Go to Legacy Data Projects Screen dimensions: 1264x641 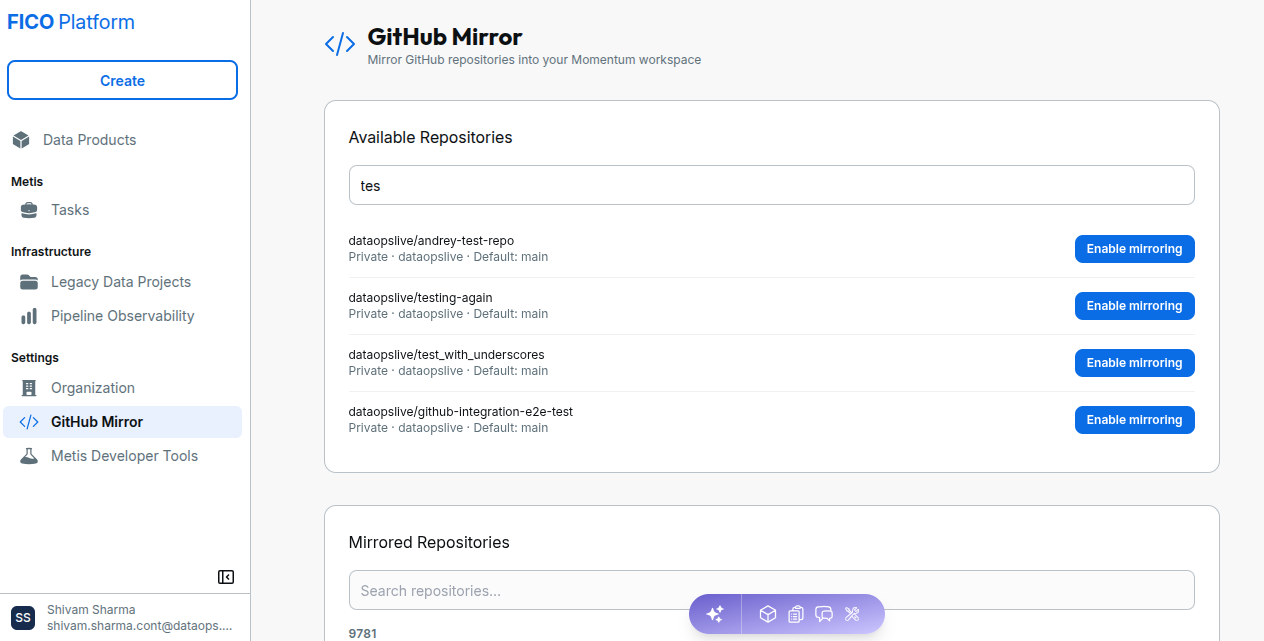122,282
